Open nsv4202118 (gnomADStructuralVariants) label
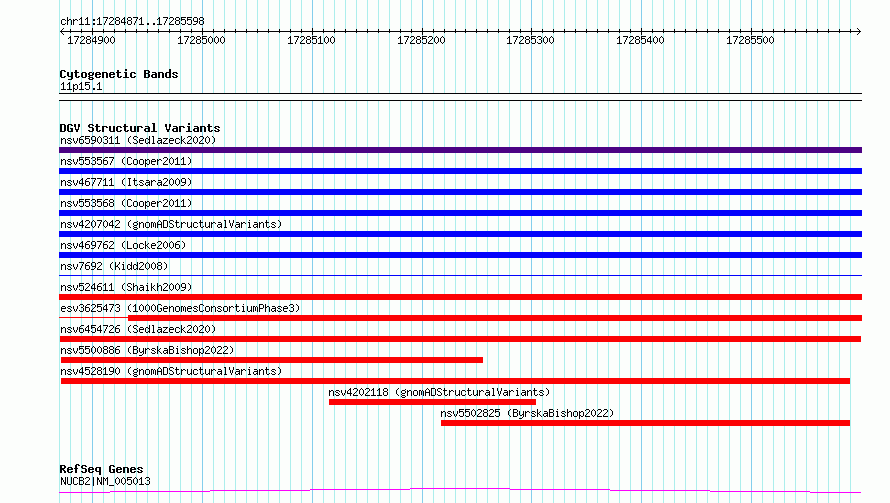Image resolution: width=890 pixels, height=503 pixels. pyautogui.click(x=439, y=392)
